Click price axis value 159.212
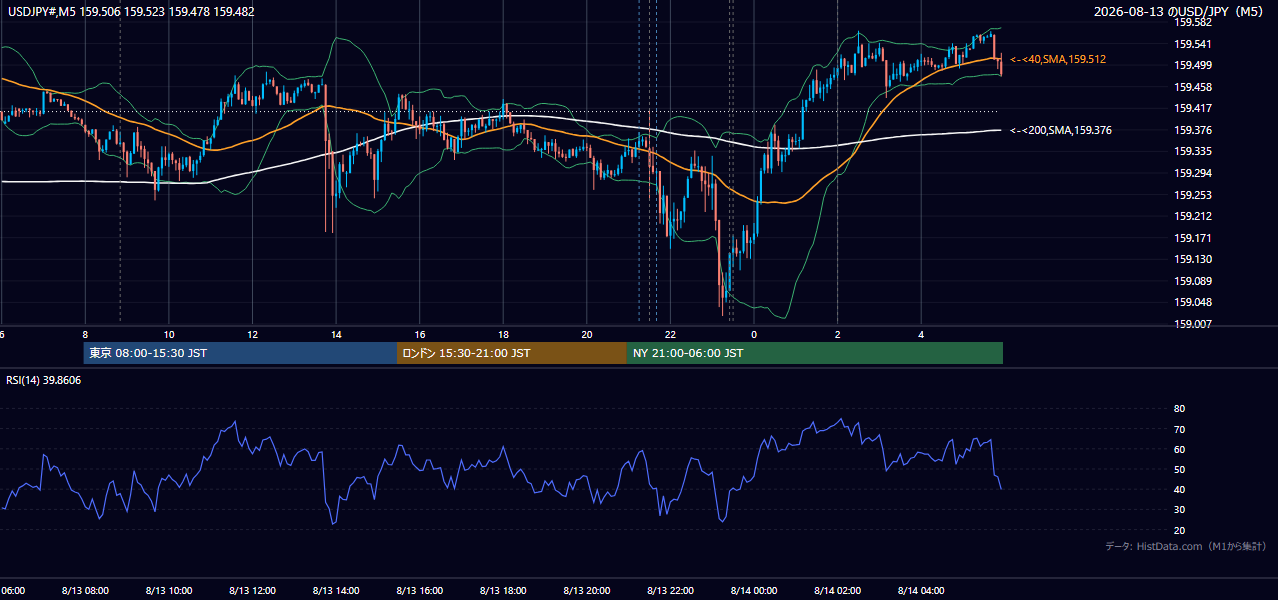 (x=1192, y=216)
